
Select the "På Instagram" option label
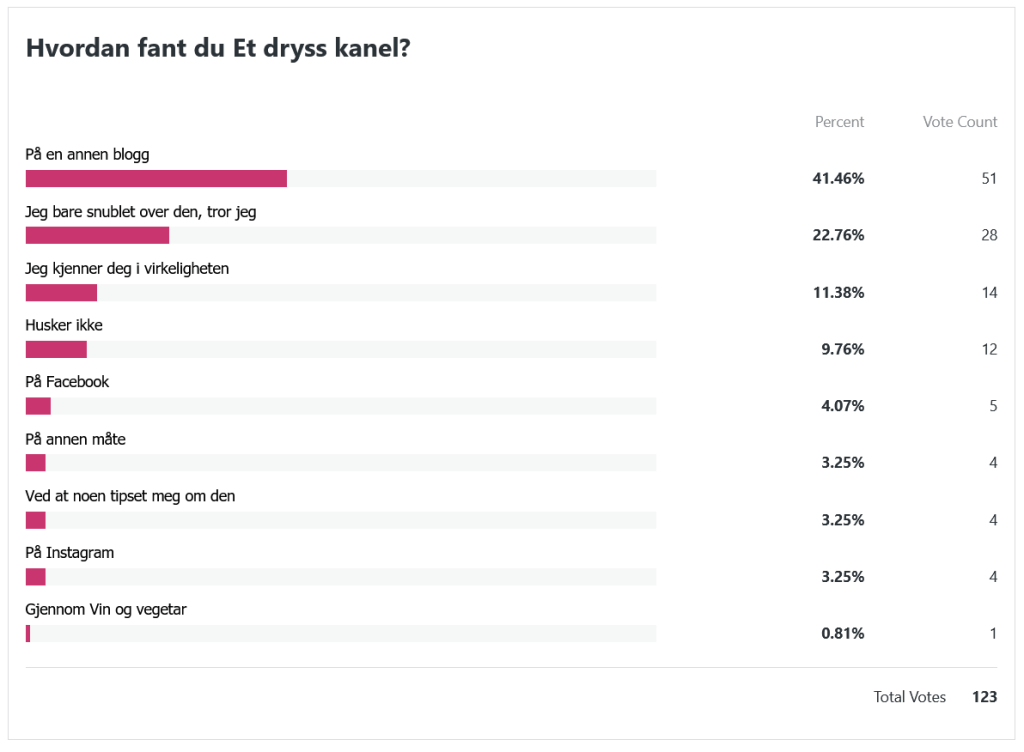click(69, 553)
